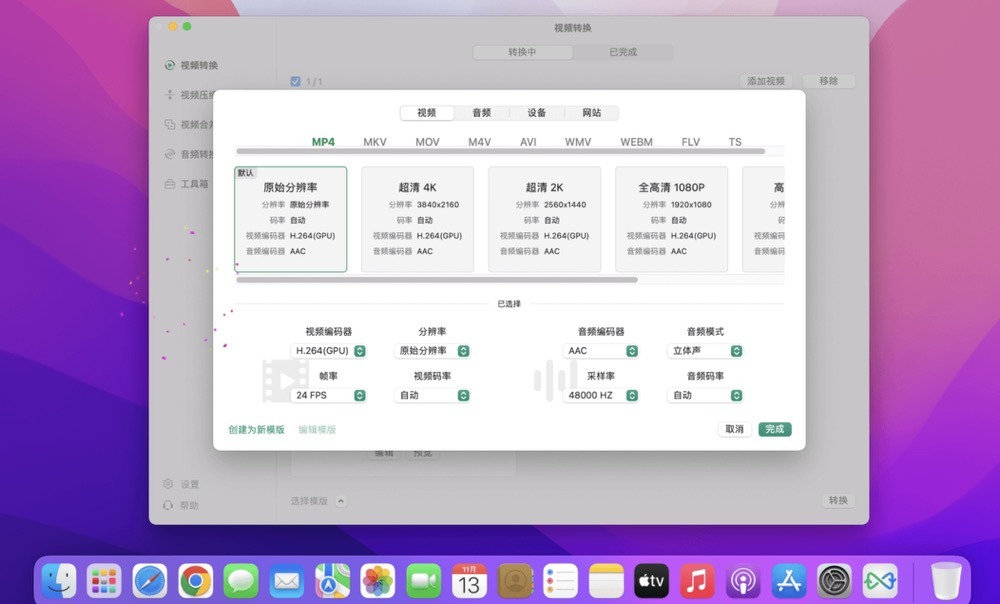The height and width of the screenshot is (604, 1000).
Task: Open the Apple TV app in dock
Action: point(651,580)
